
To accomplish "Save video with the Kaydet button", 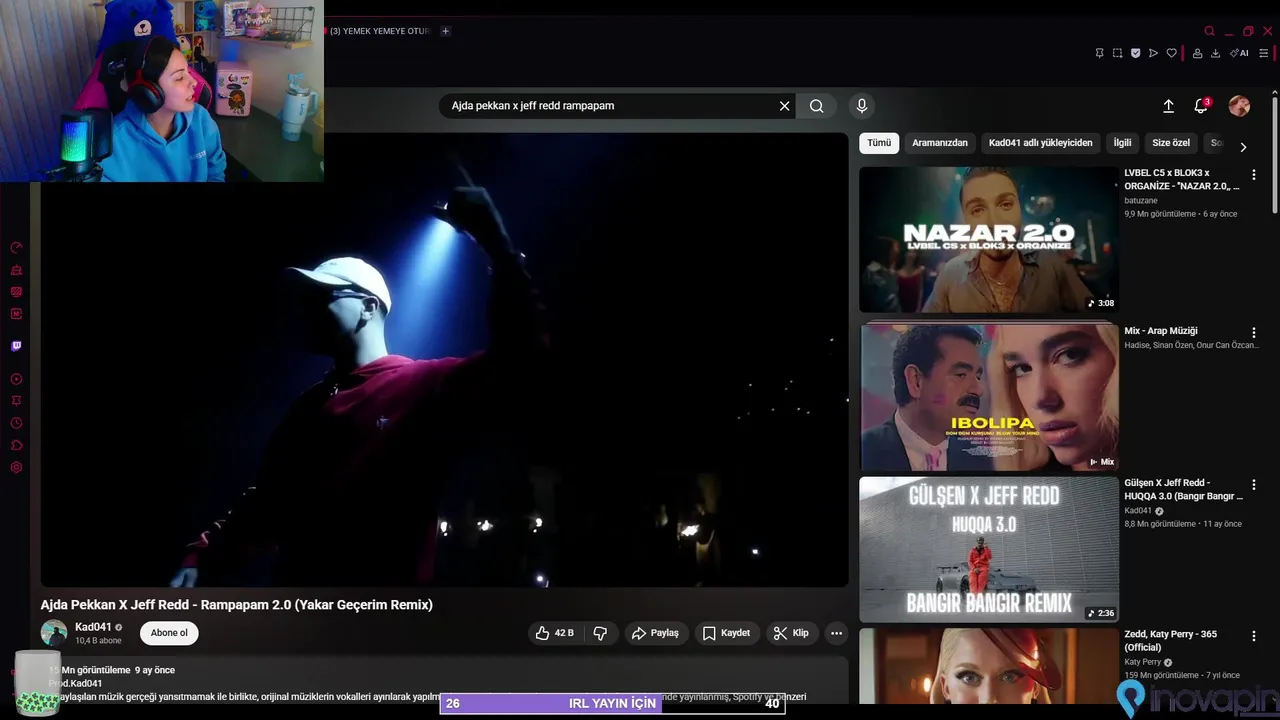I will coord(726,633).
